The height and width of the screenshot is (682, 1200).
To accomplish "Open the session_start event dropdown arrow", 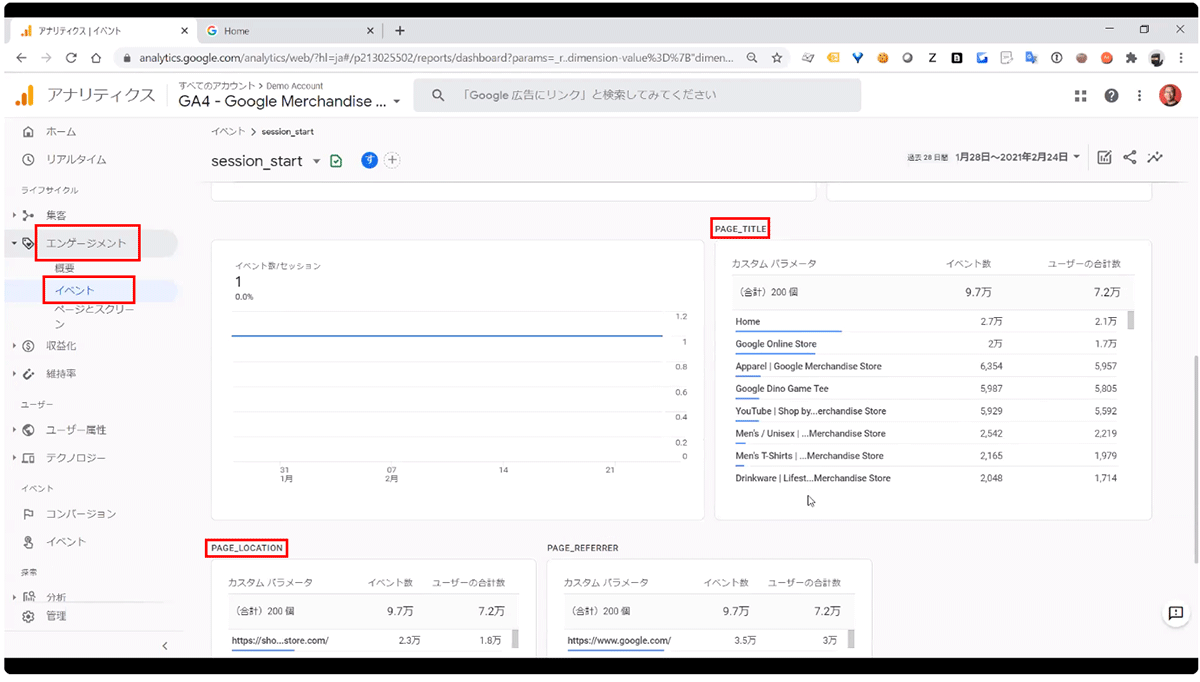I will (317, 161).
